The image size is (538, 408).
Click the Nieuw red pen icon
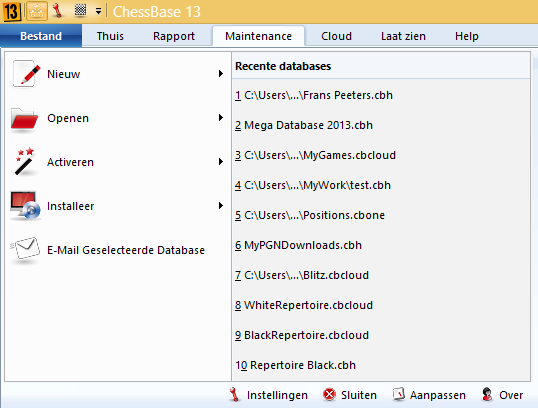[26, 74]
